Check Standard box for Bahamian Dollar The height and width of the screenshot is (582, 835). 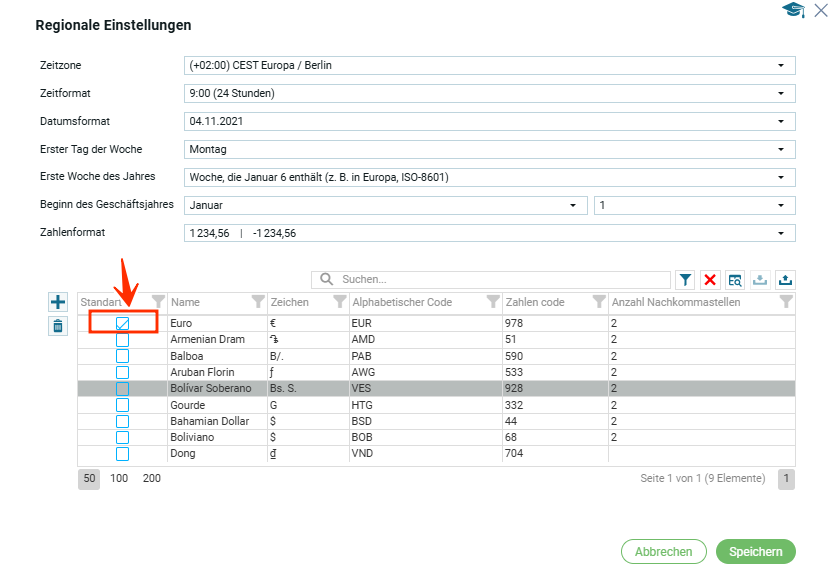tap(123, 421)
